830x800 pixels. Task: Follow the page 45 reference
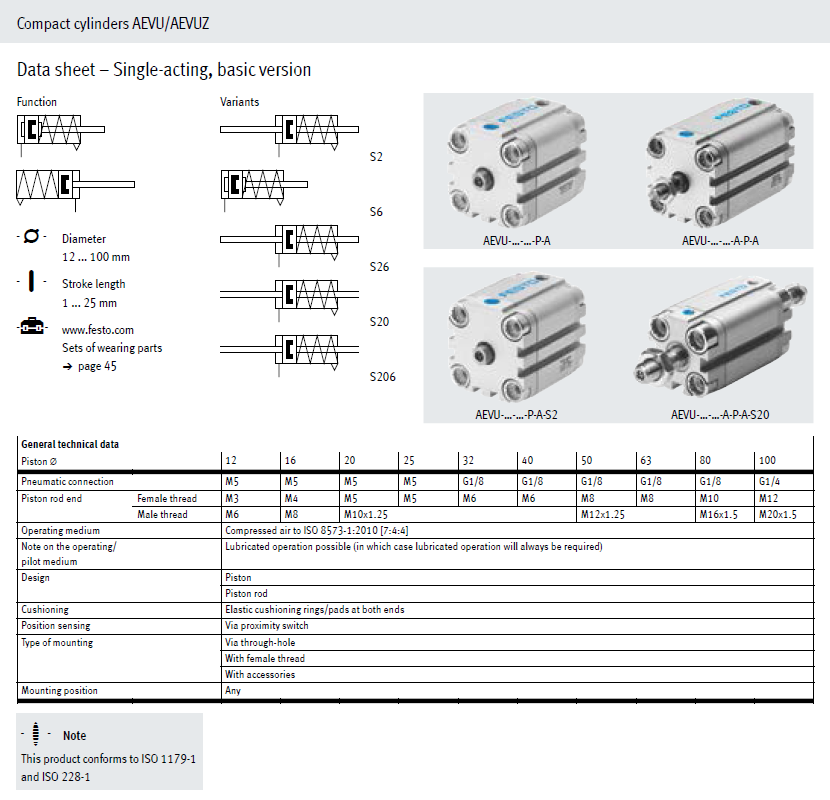(x=97, y=366)
